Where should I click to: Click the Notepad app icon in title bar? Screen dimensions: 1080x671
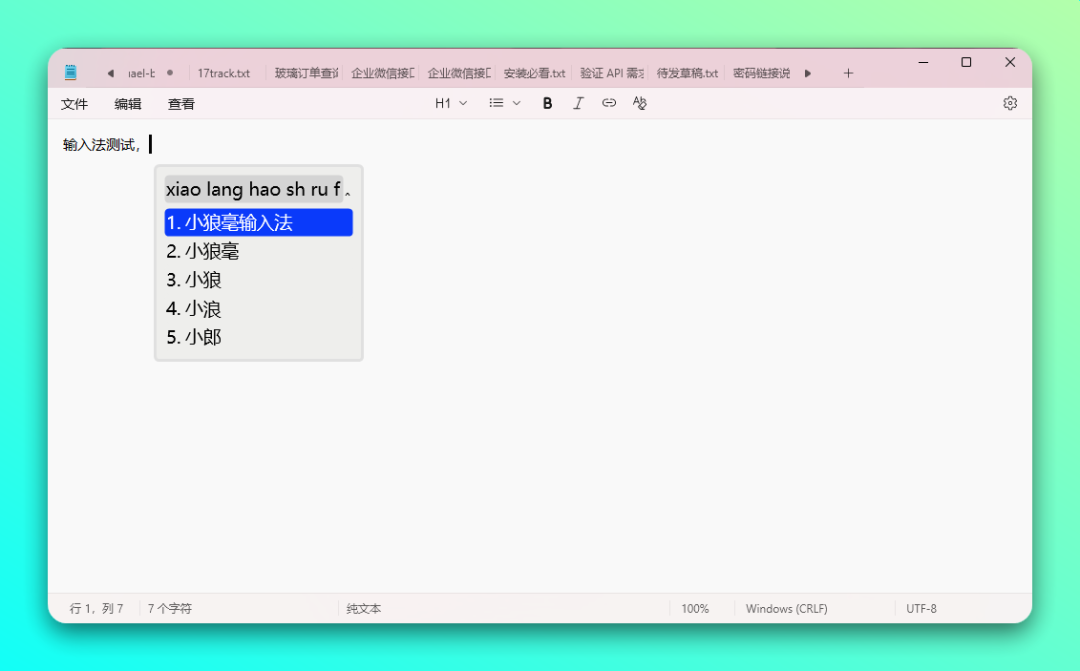click(x=71, y=73)
